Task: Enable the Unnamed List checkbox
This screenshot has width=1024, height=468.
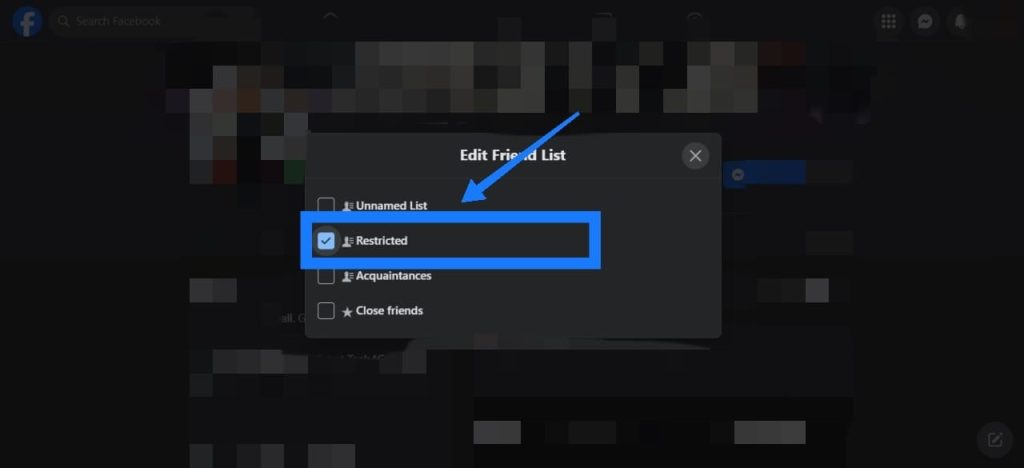Action: point(326,206)
